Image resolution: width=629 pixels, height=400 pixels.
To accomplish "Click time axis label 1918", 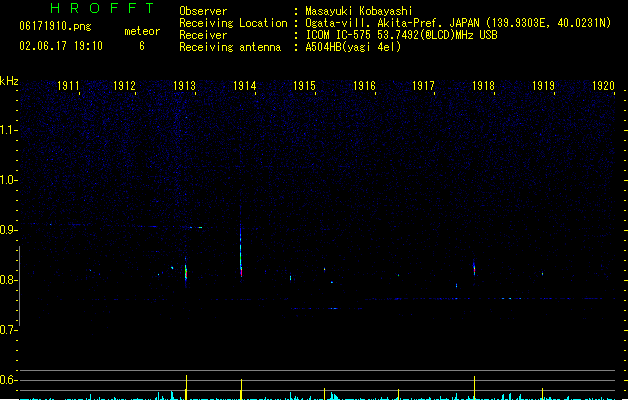I will pos(483,86).
